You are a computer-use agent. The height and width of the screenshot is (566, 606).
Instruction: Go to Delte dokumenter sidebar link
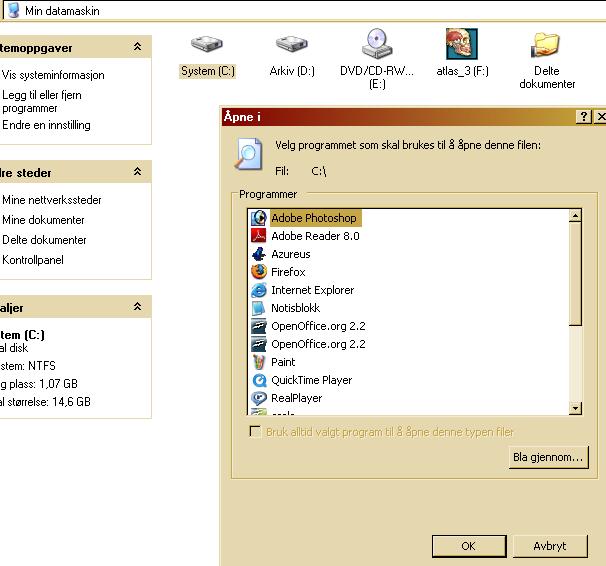pyautogui.click(x=44, y=240)
